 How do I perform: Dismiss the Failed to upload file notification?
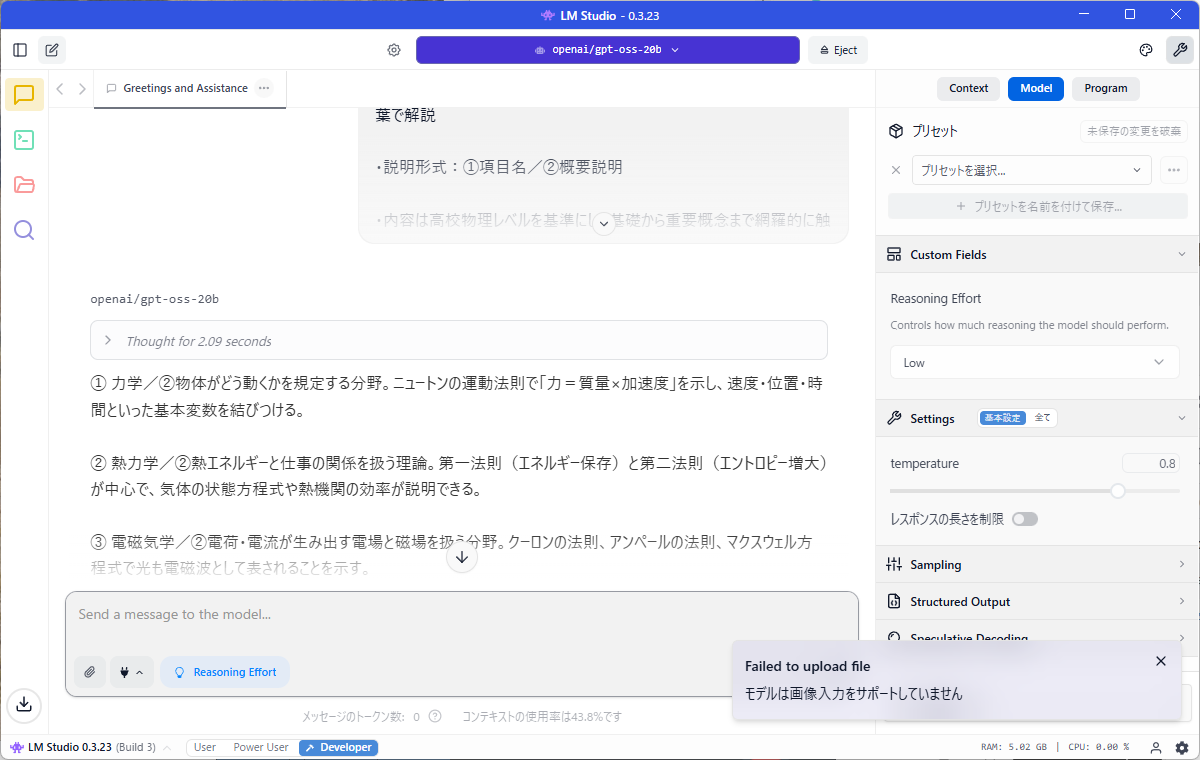click(x=1160, y=661)
